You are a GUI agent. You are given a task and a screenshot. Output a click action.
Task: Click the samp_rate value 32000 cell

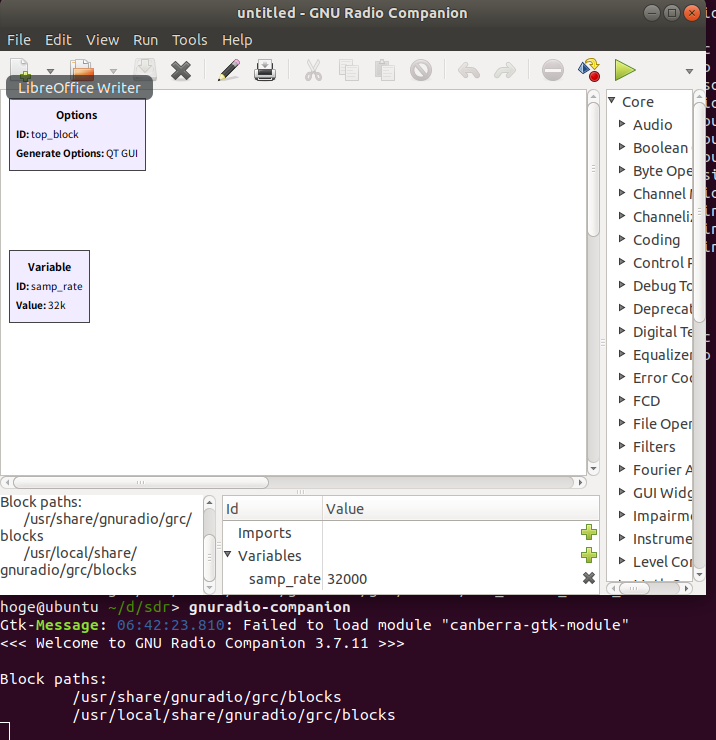[x=347, y=579]
